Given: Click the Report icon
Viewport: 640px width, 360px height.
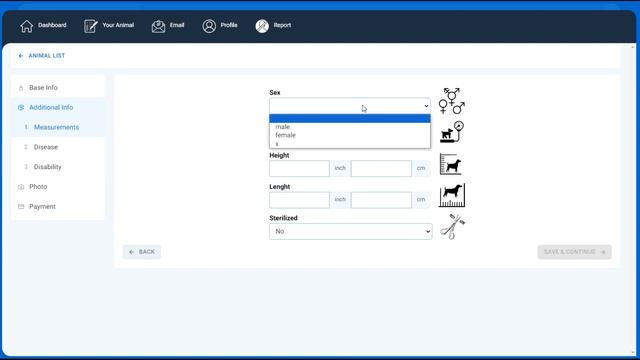Looking at the screenshot, I should (x=262, y=26).
